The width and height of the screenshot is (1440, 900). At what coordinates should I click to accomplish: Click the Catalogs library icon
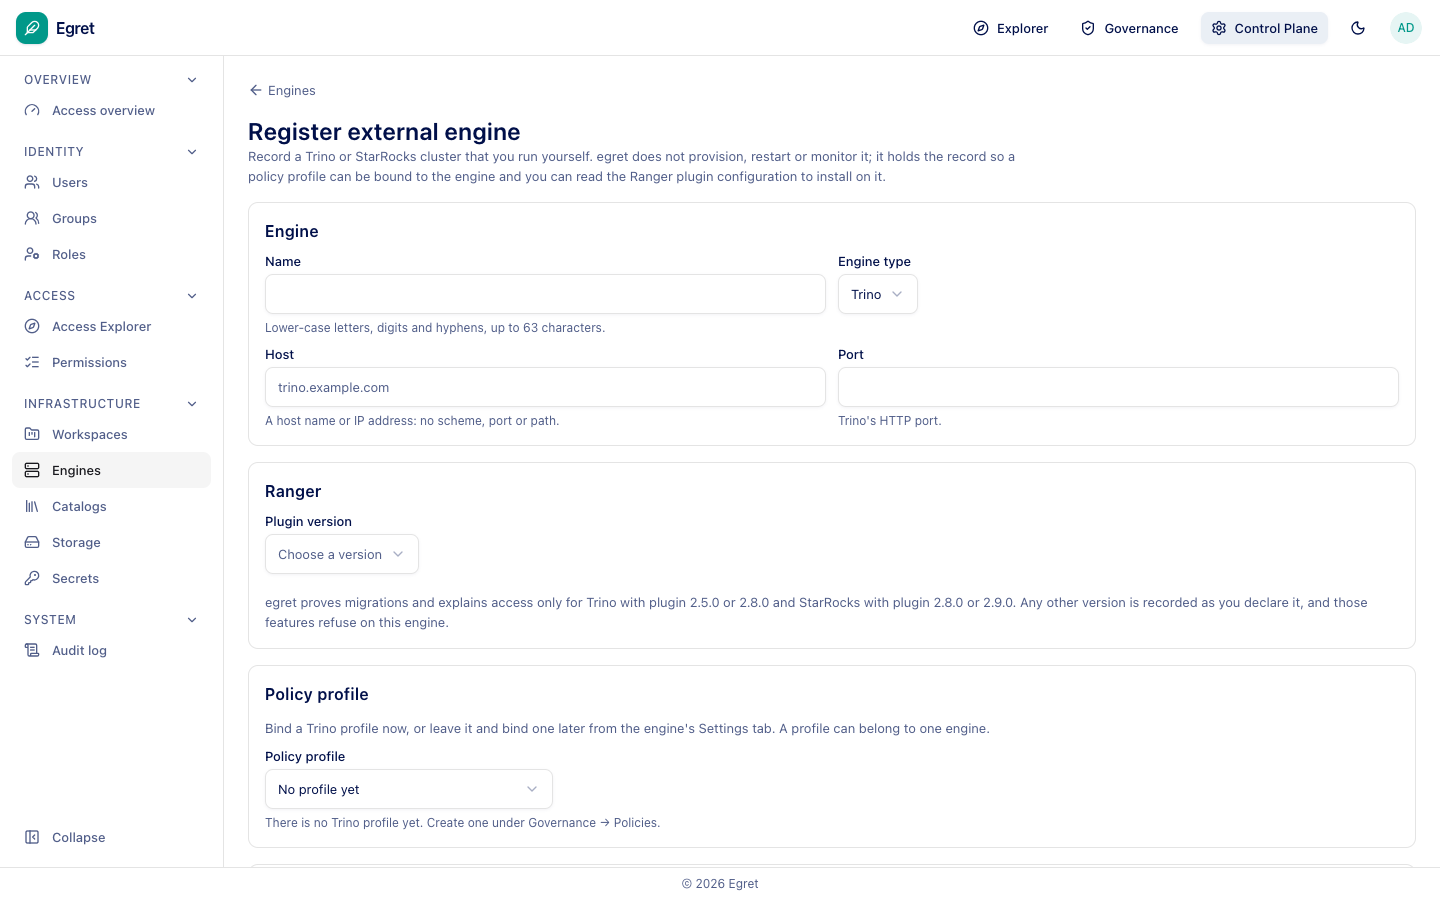tap(32, 507)
